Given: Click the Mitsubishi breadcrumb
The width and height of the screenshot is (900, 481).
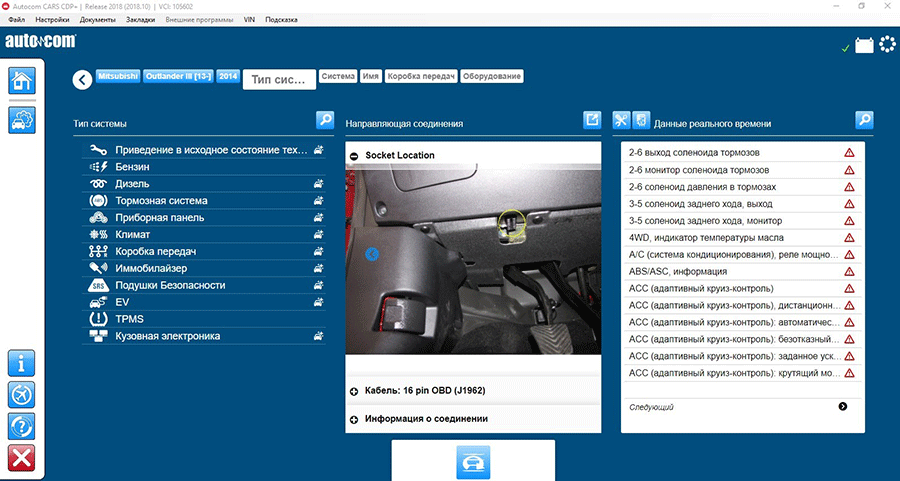Looking at the screenshot, I should pyautogui.click(x=118, y=76).
